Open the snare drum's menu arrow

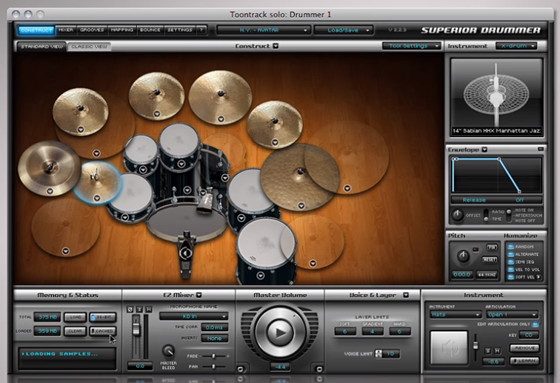[125, 217]
